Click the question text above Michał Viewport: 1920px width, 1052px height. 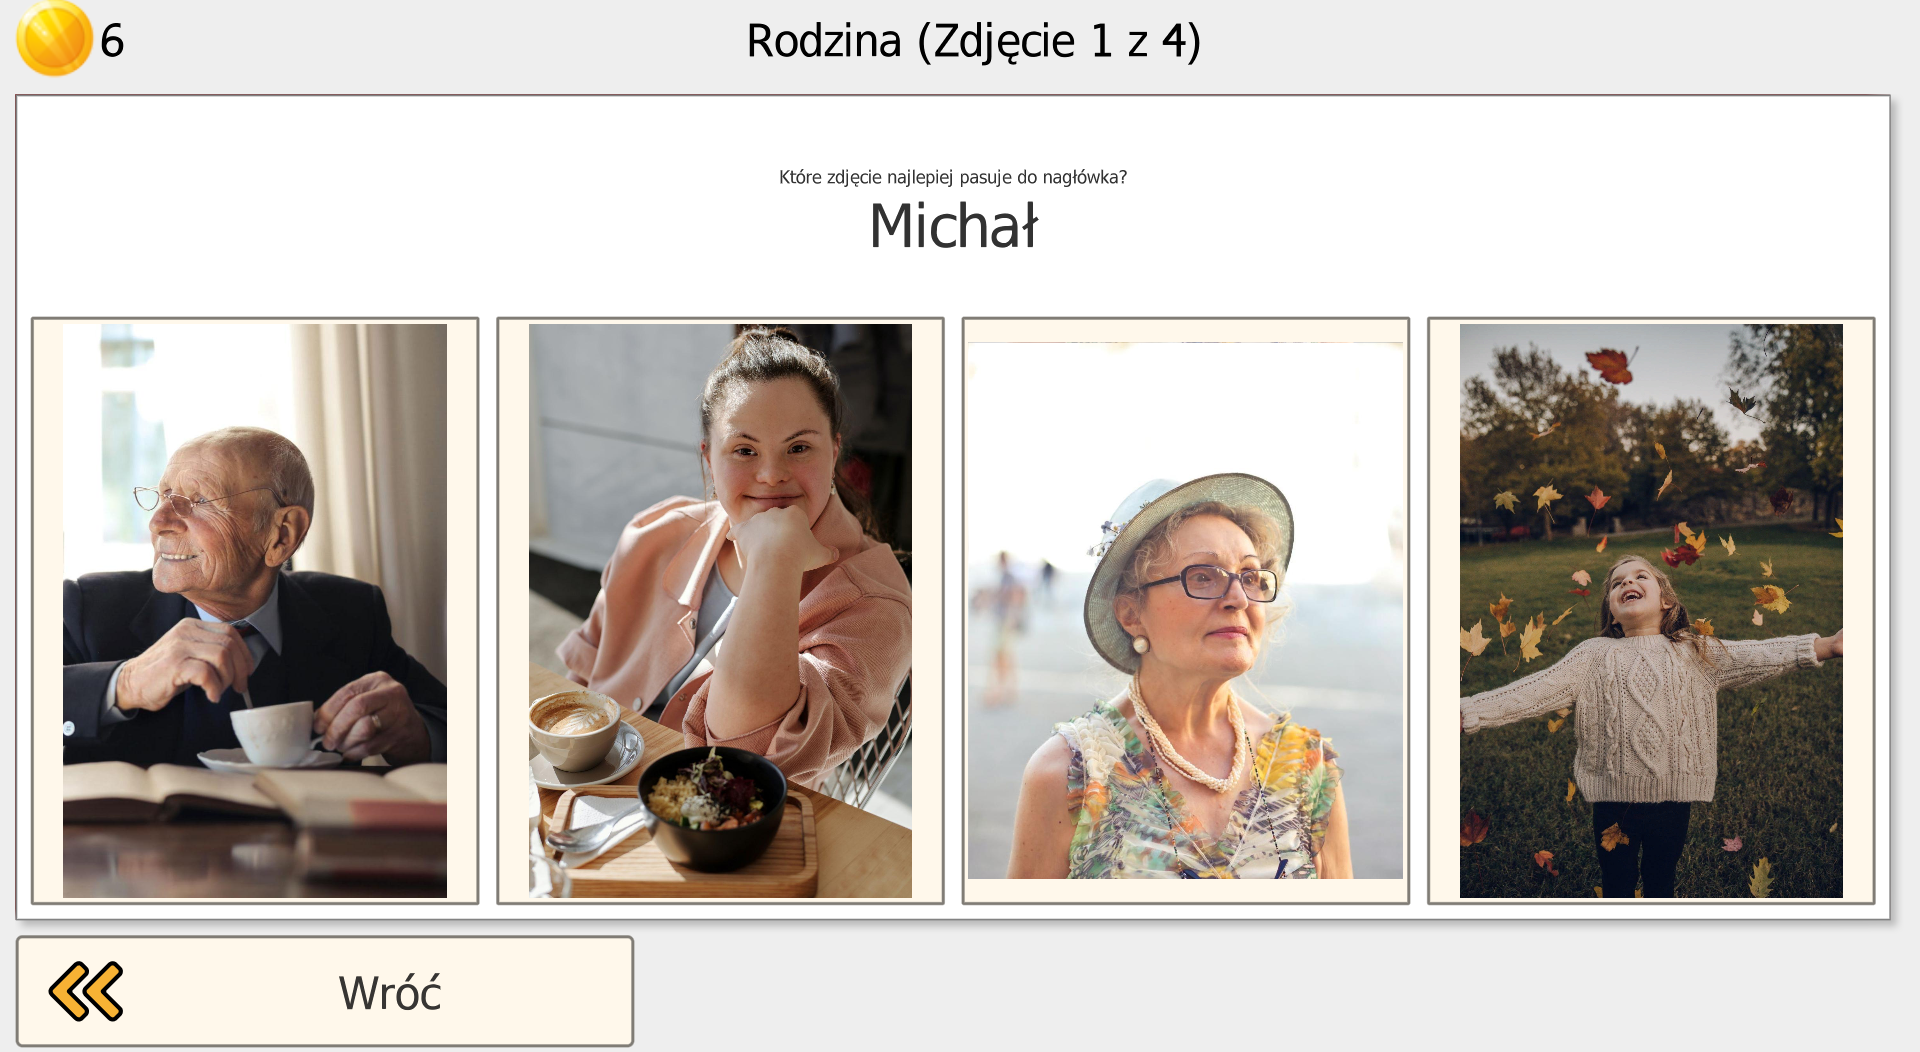tap(953, 177)
